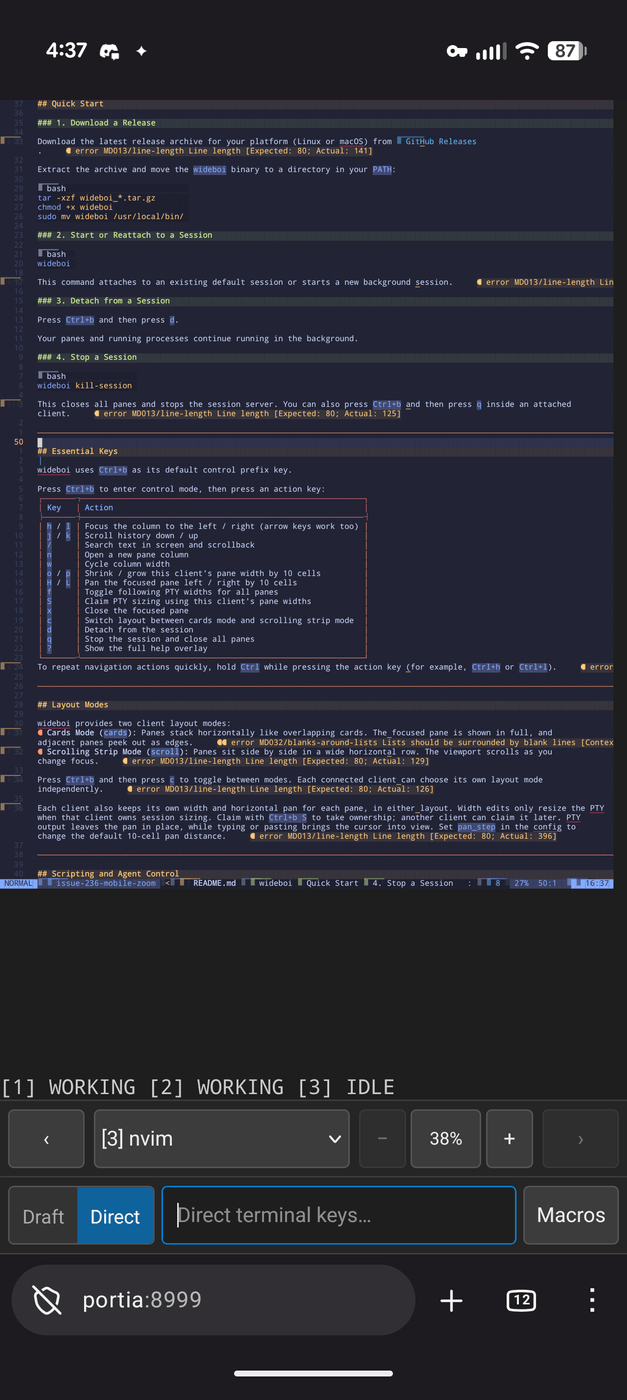Switch to Draft input mode
Viewport: 627px width, 1400px height.
(43, 1216)
